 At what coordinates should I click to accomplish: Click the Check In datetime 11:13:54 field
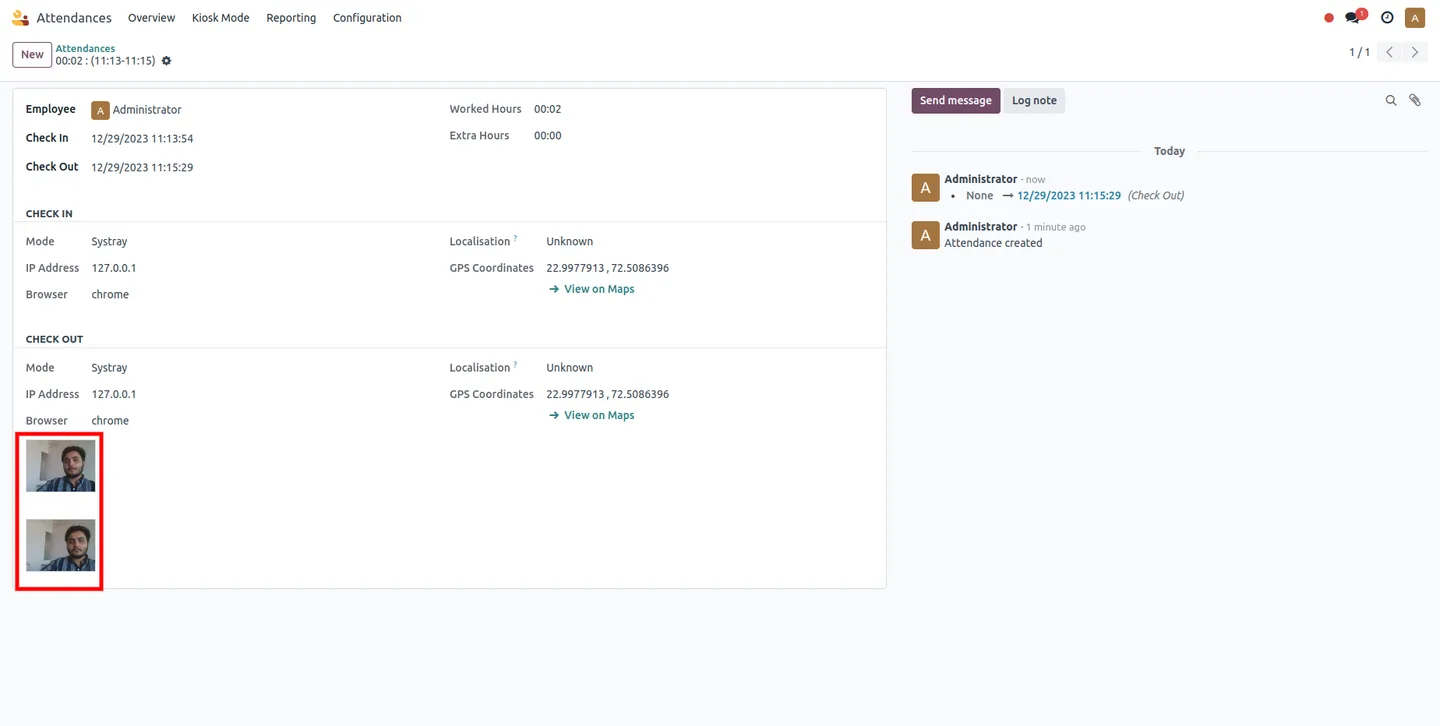click(x=142, y=139)
